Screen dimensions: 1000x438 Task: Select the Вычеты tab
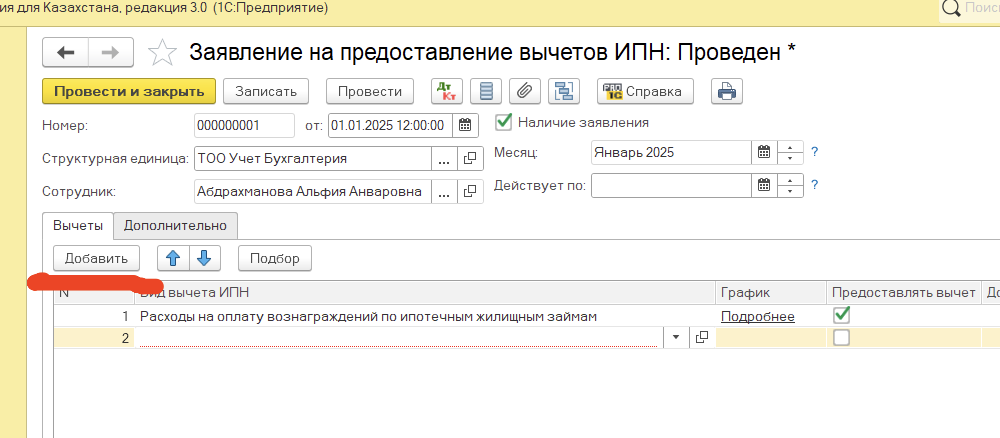[78, 225]
